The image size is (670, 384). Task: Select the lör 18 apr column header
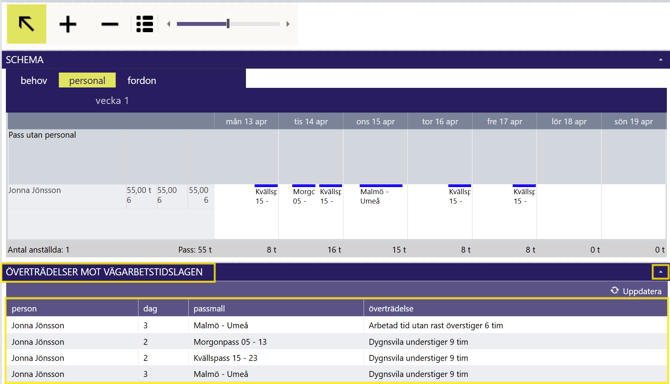569,122
